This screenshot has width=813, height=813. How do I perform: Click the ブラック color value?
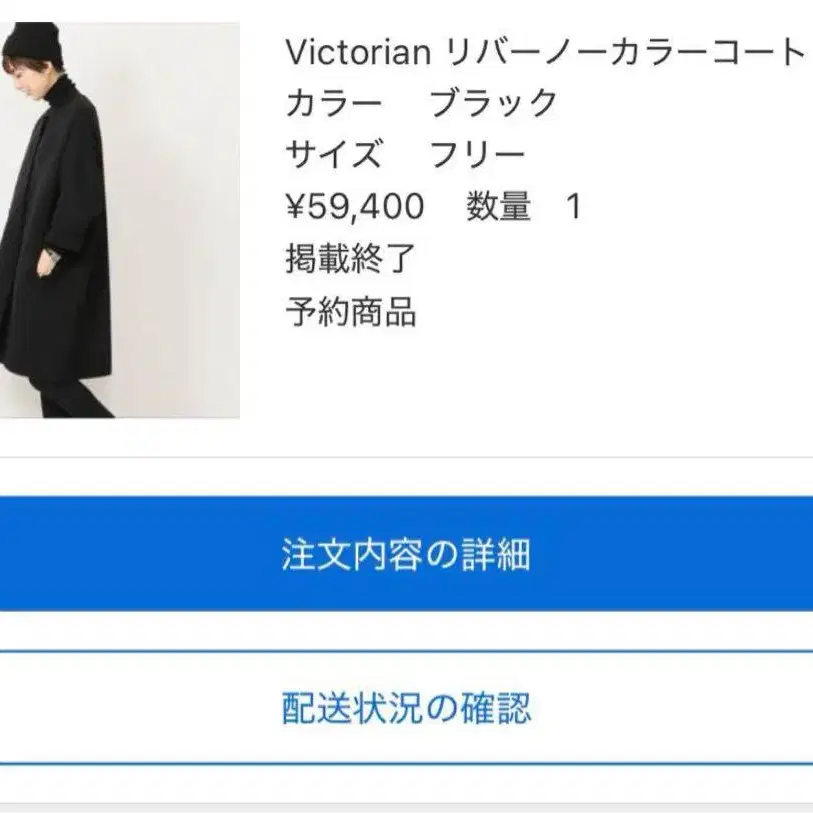point(494,103)
